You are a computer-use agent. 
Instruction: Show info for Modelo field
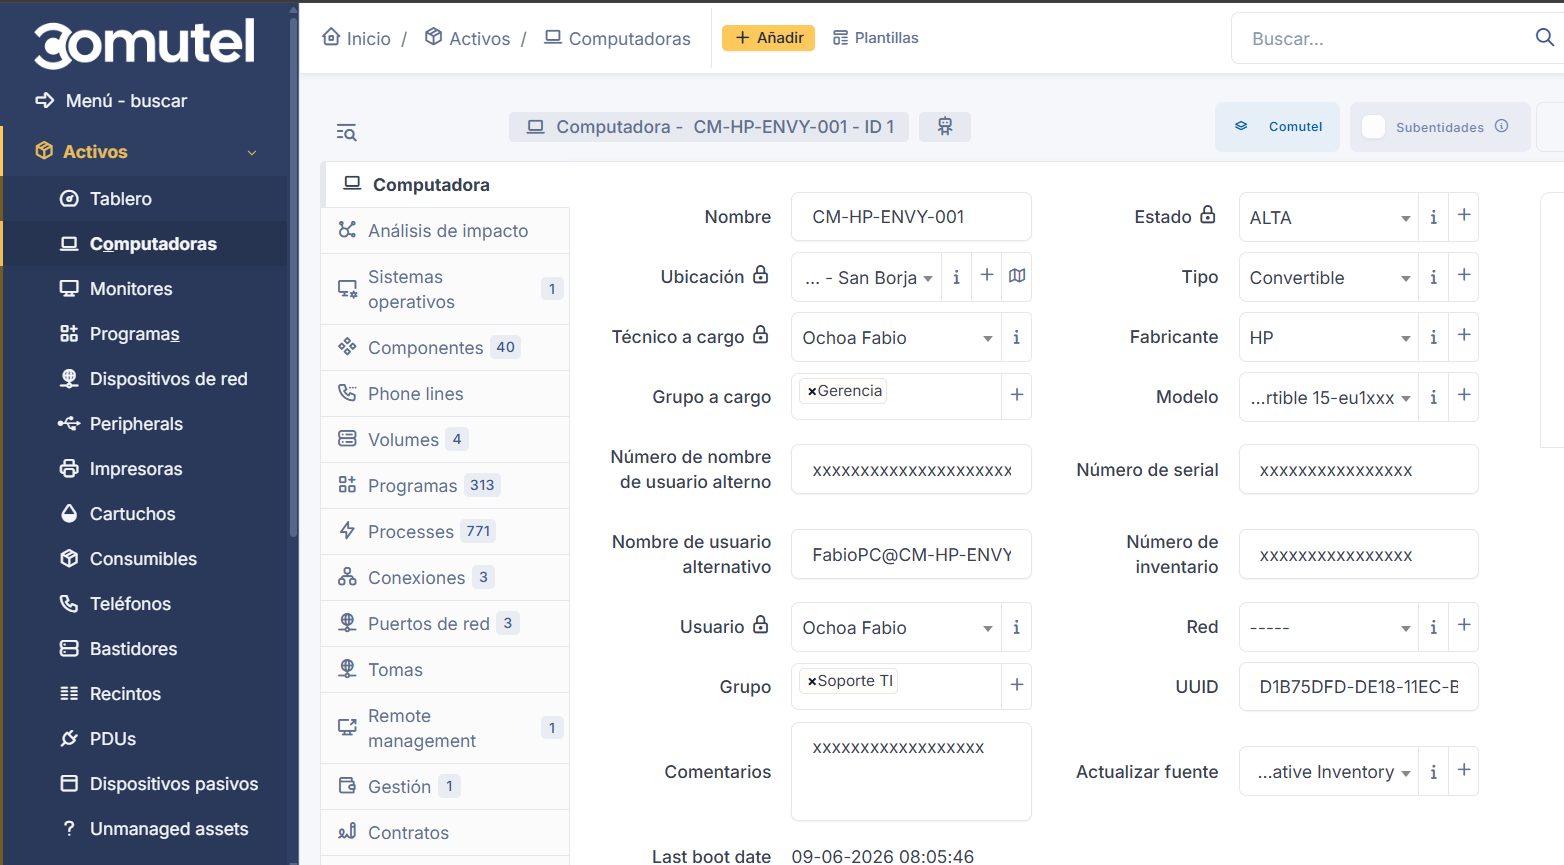point(1433,397)
